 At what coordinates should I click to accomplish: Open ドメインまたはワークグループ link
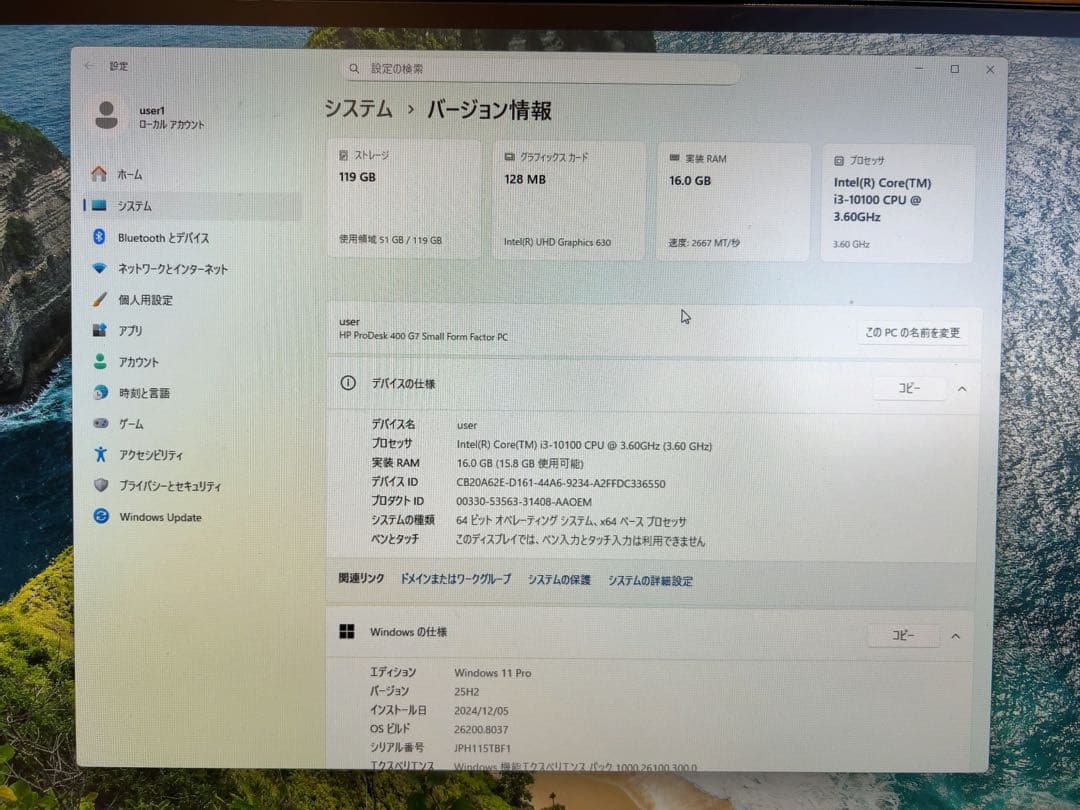pos(456,579)
